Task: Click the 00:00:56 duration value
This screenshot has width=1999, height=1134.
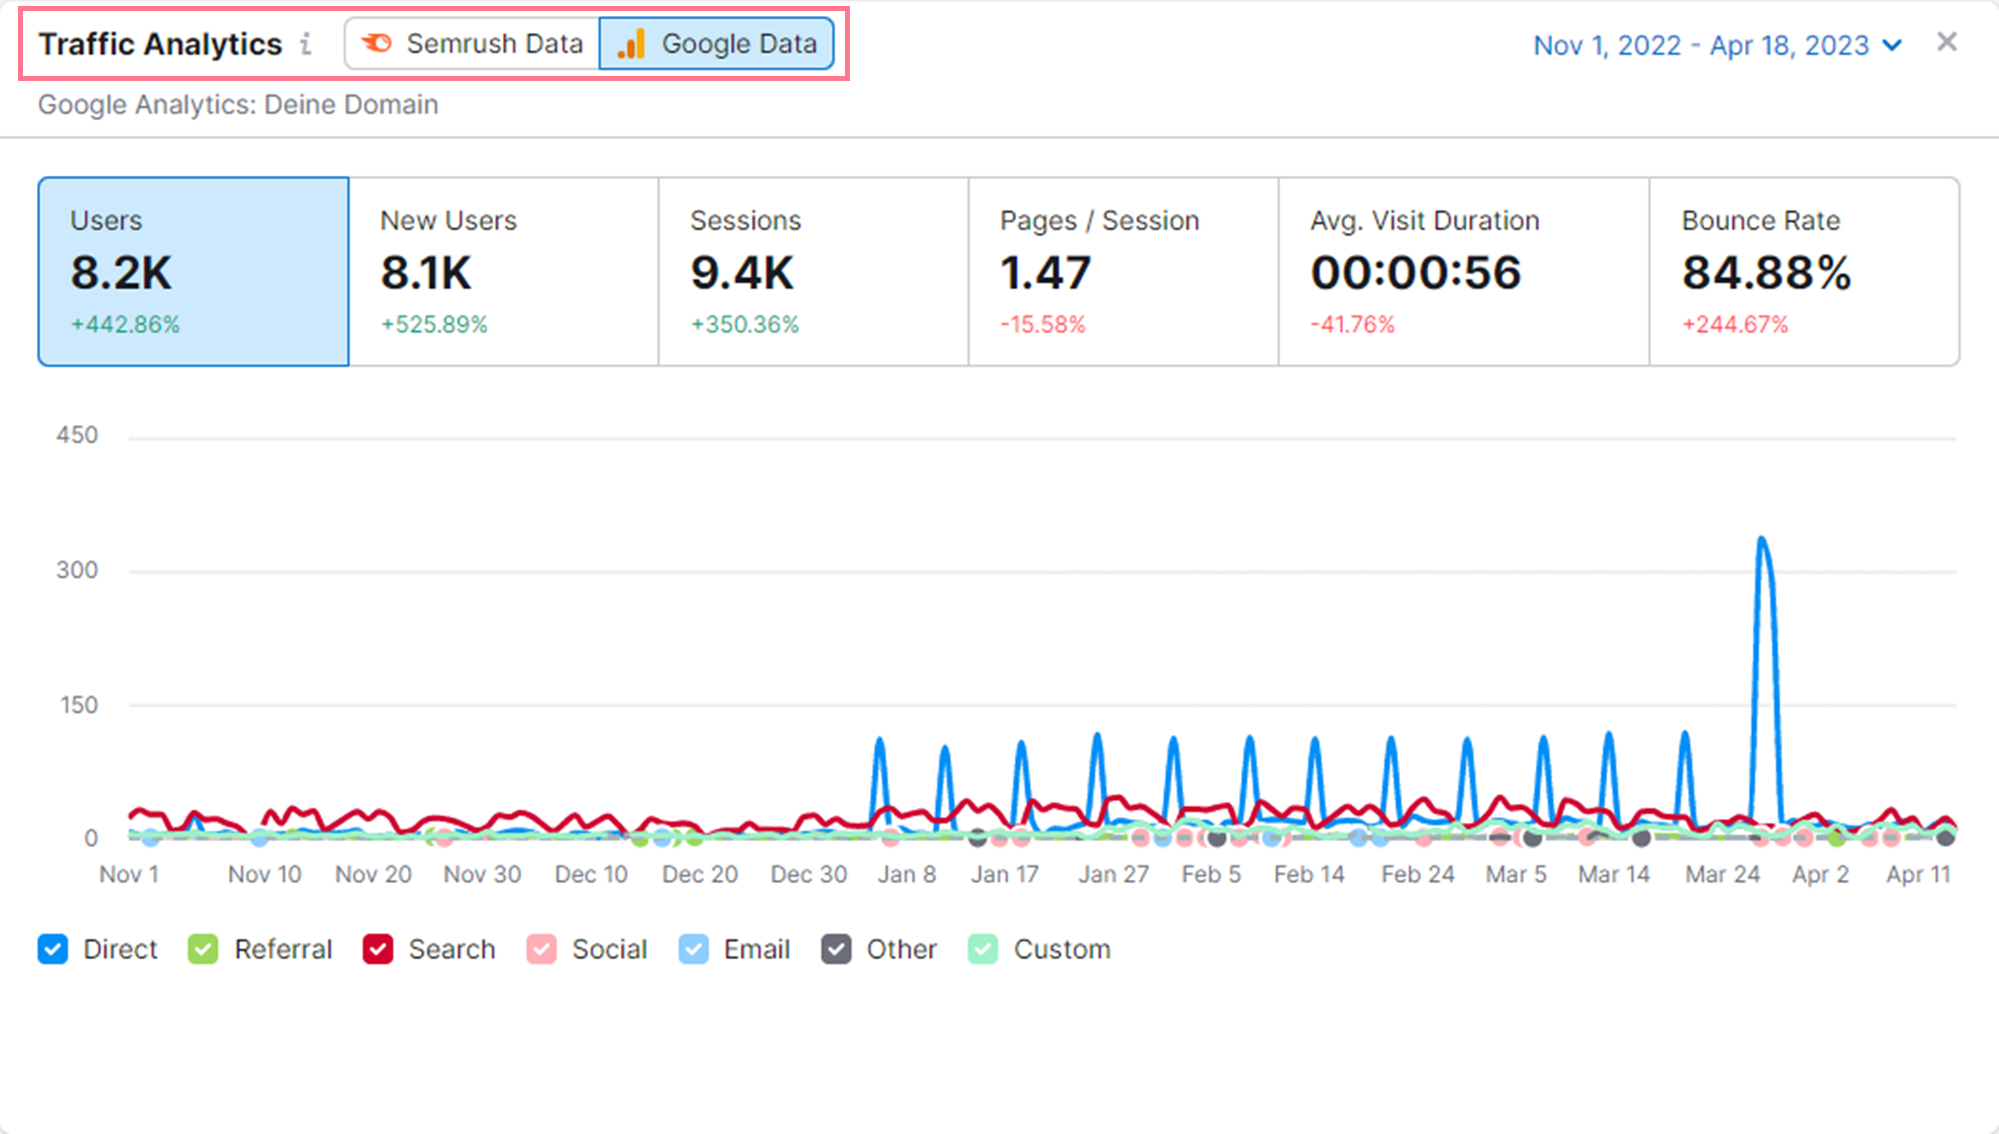Action: (x=1416, y=272)
